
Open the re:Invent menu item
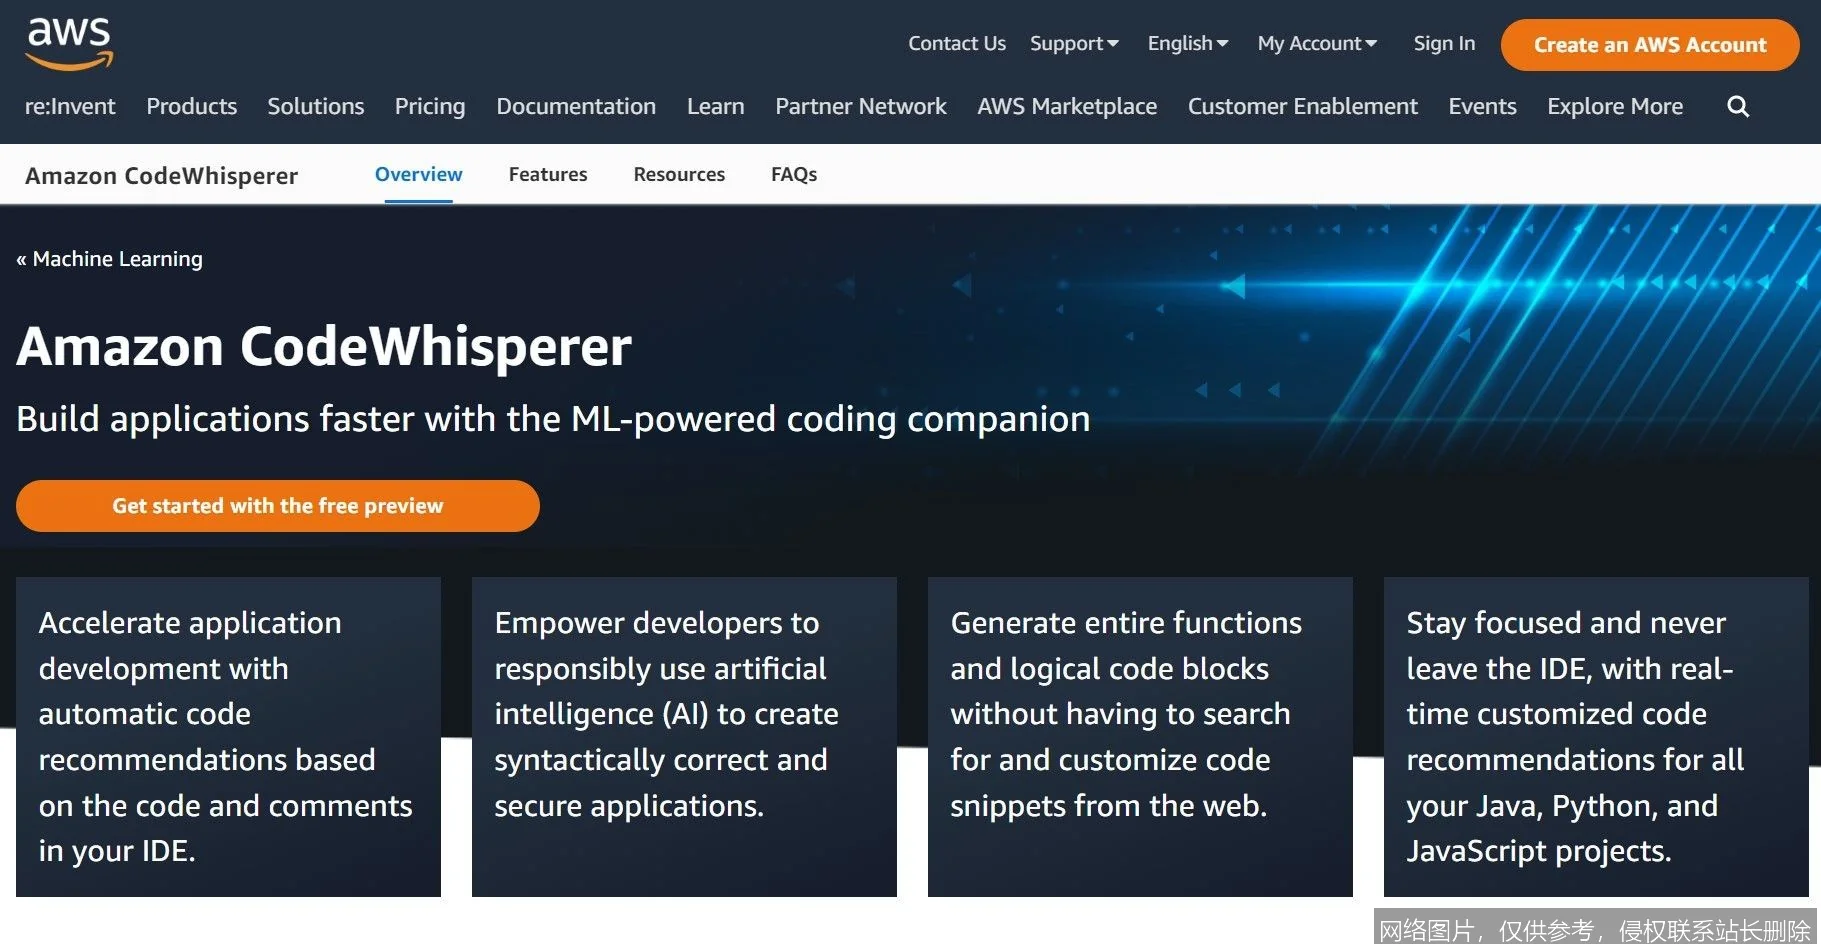[x=70, y=106]
